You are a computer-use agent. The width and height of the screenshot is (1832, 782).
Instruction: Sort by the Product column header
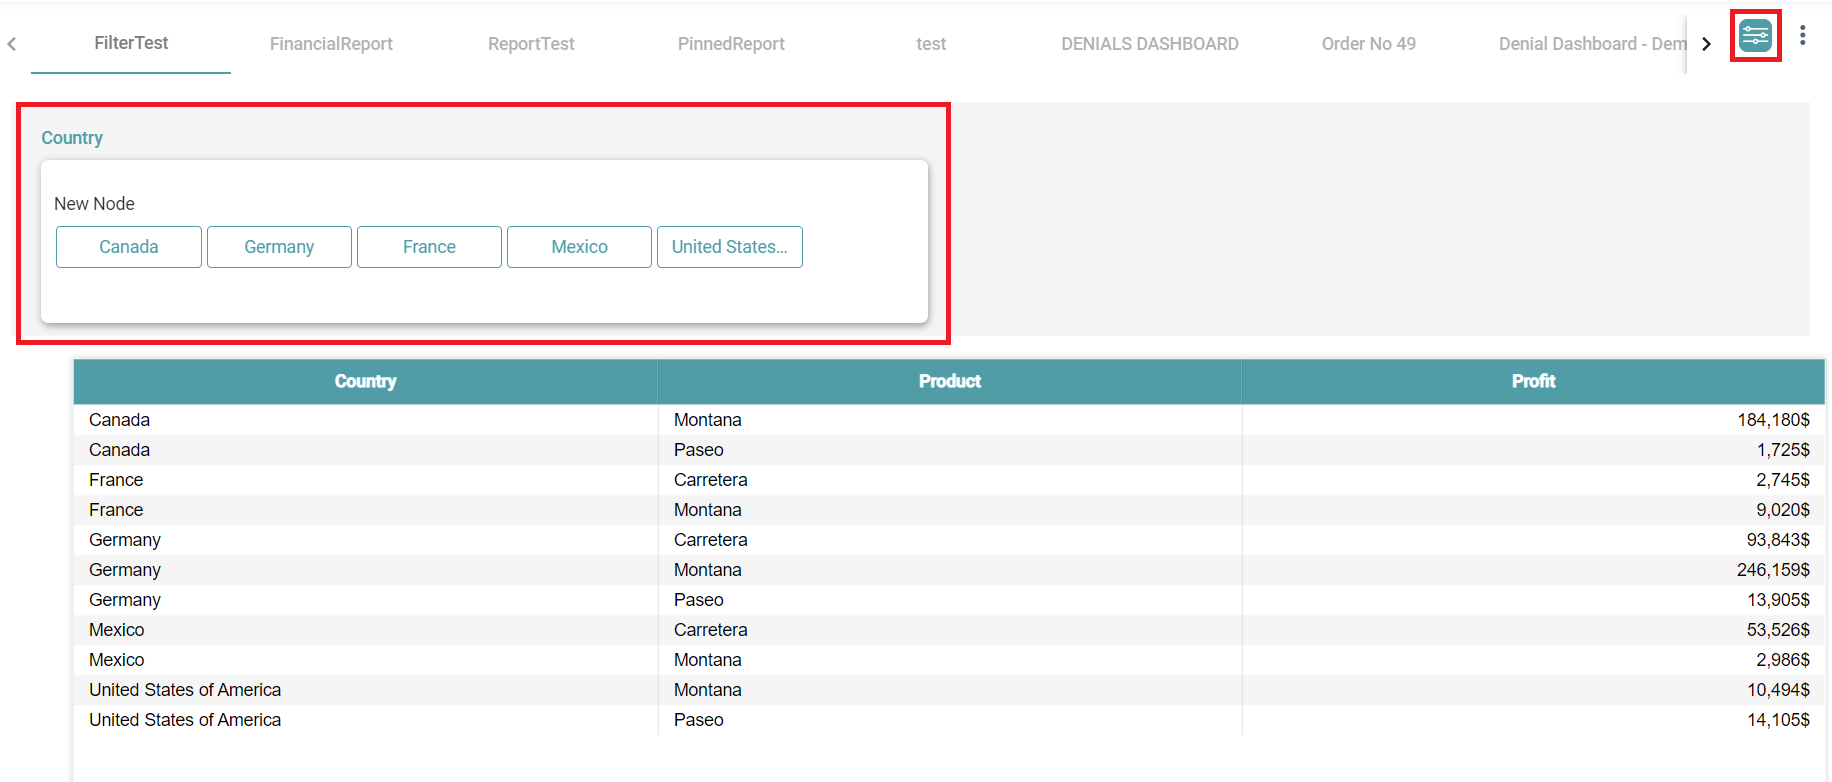coord(949,381)
